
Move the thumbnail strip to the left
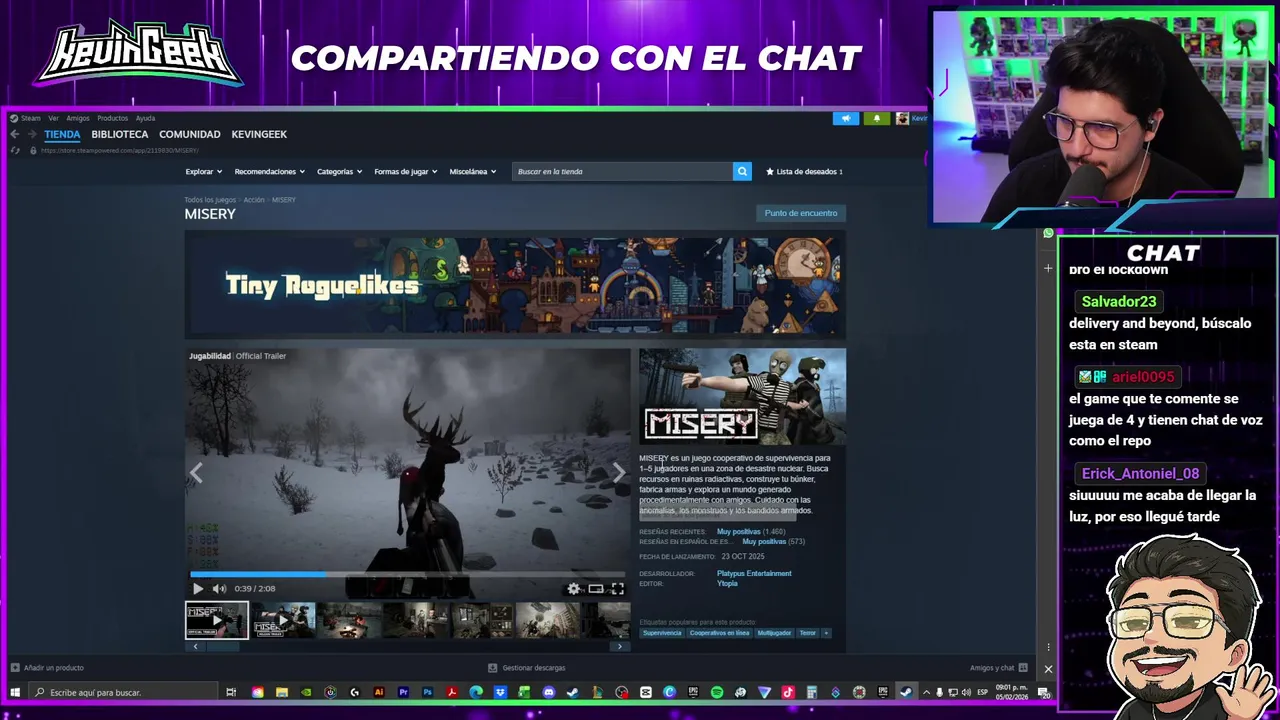point(195,646)
